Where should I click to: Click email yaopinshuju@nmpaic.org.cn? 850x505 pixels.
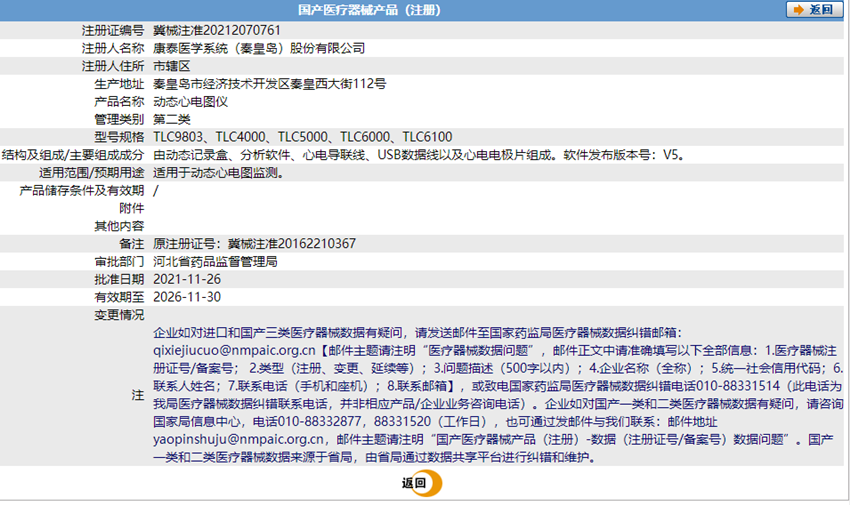pyautogui.click(x=239, y=439)
